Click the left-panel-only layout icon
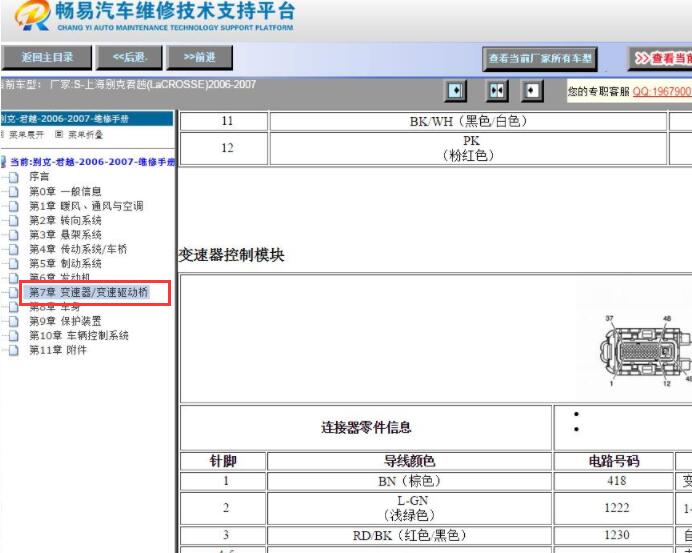Image resolution: width=692 pixels, height=553 pixels. (x=455, y=91)
